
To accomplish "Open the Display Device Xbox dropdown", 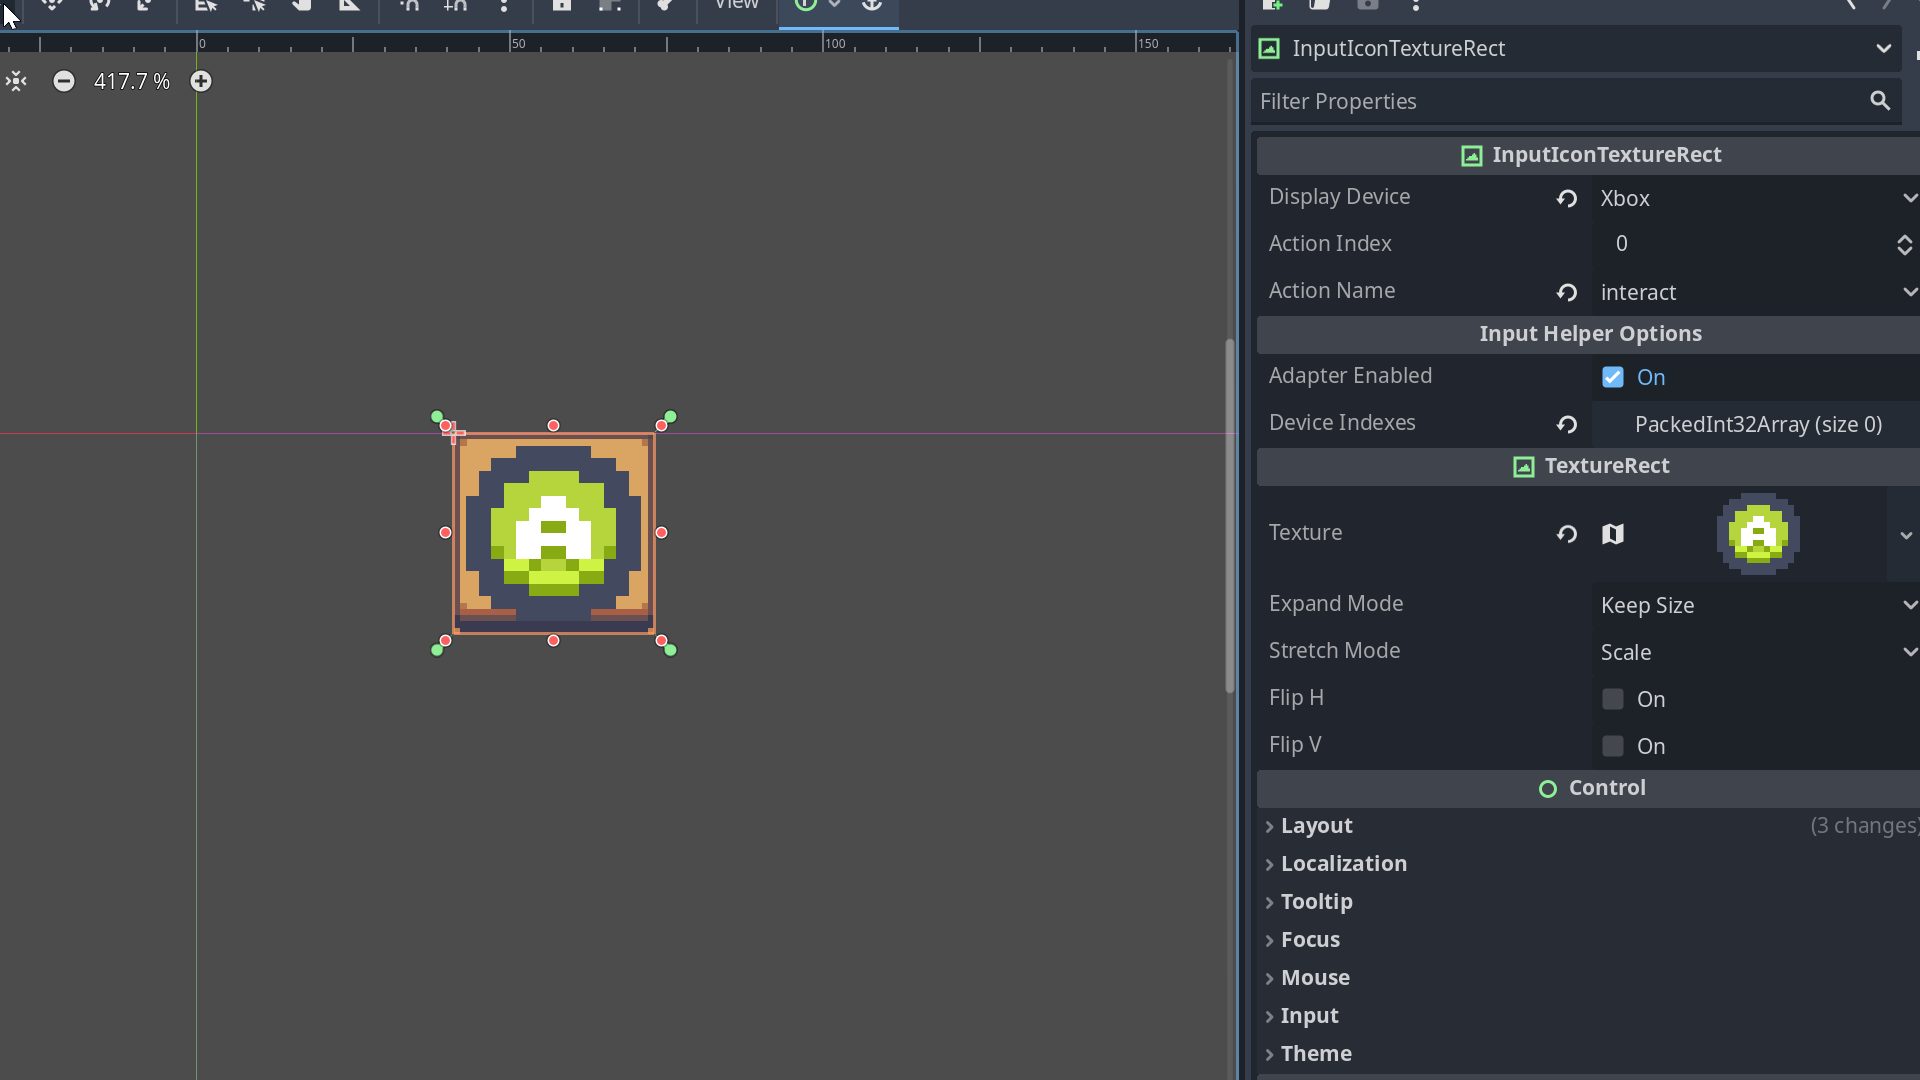I will point(1755,198).
